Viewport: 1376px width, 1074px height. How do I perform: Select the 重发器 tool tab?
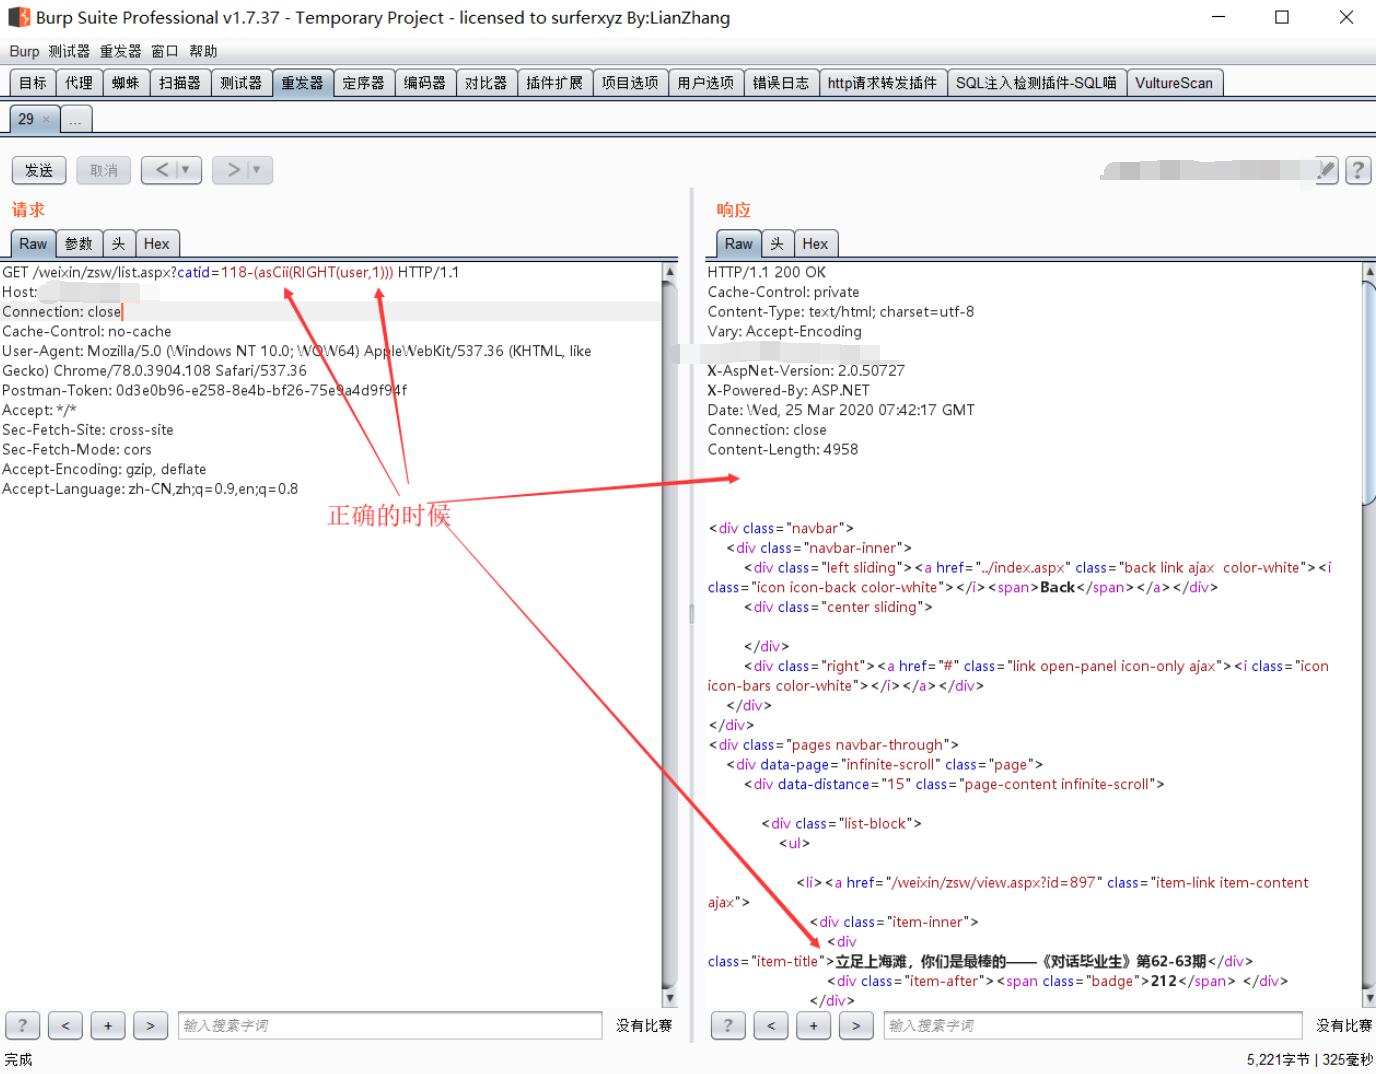coord(302,83)
